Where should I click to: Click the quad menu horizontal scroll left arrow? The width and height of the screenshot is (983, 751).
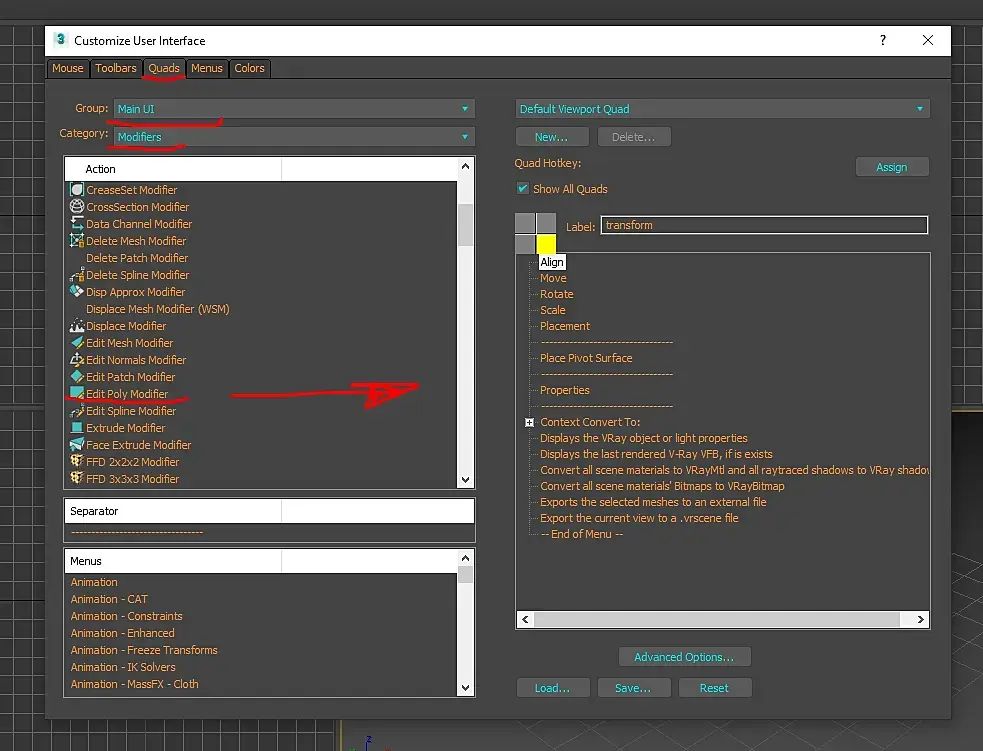tap(525, 619)
